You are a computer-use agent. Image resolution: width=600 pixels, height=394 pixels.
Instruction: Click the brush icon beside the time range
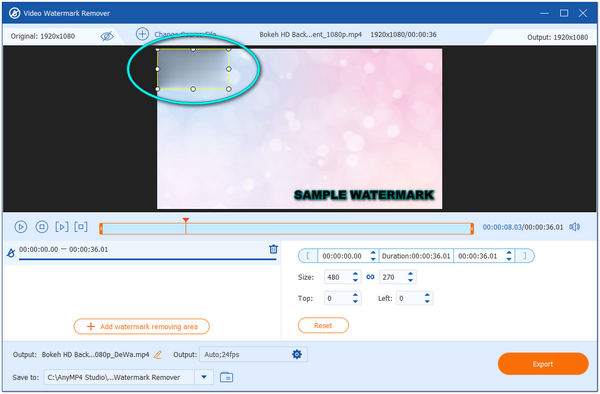coord(11,253)
